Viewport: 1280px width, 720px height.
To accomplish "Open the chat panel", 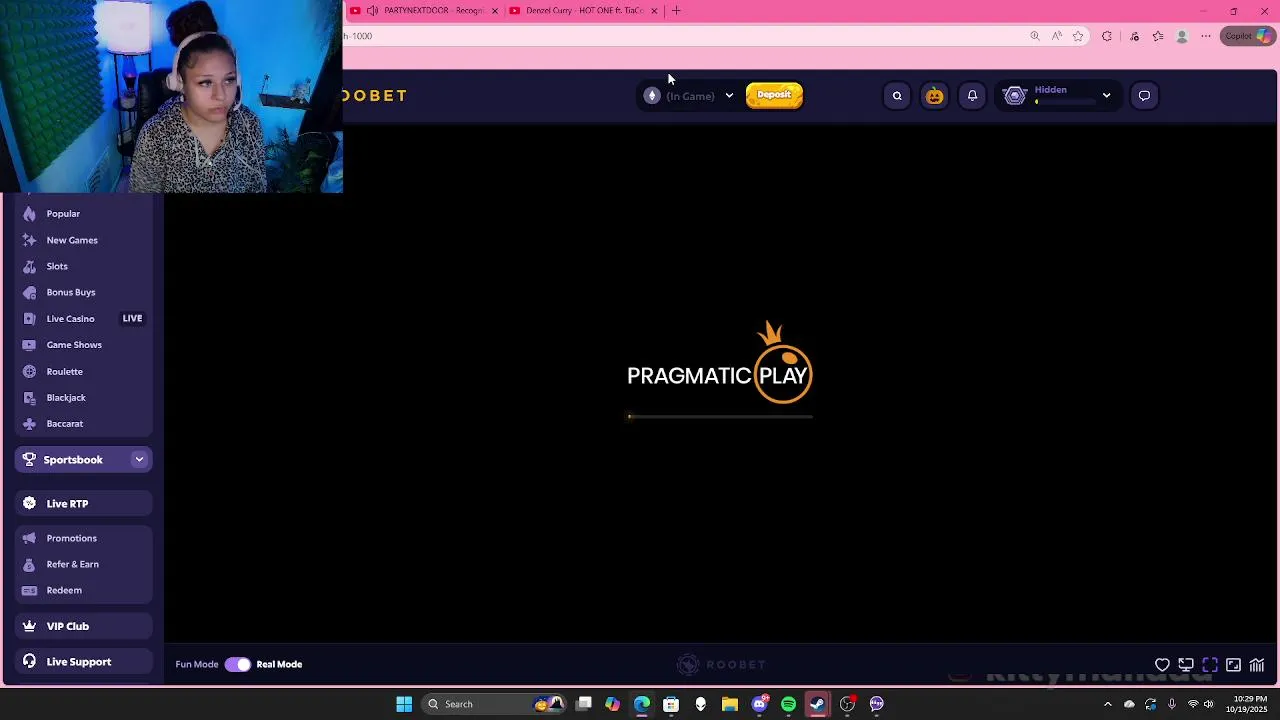I will pos(1144,96).
